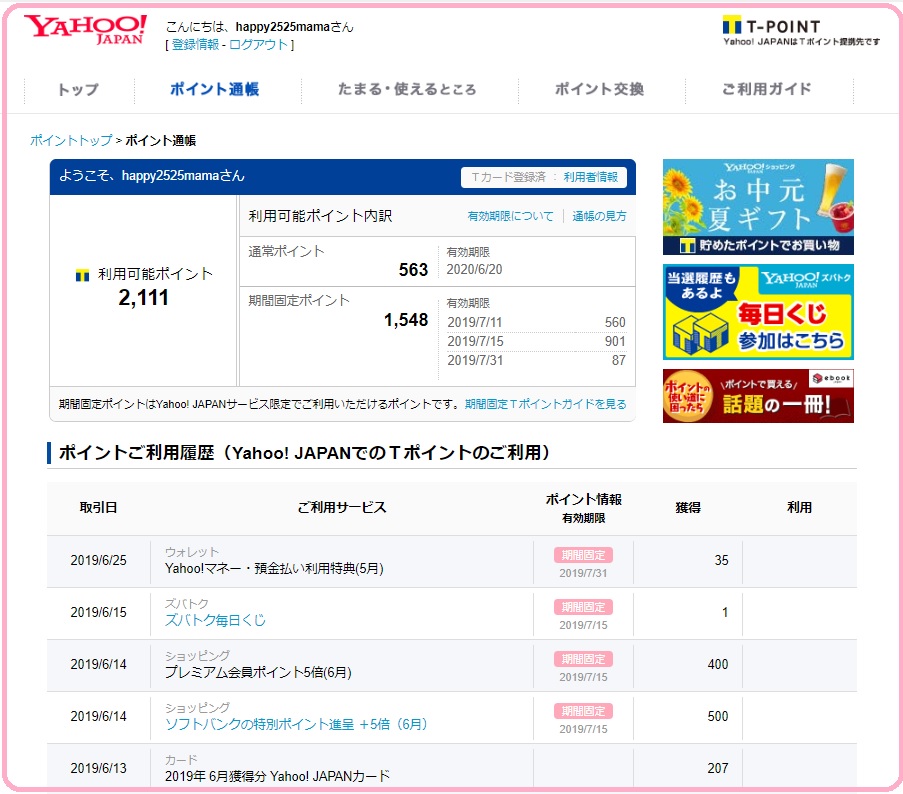The image size is (903, 794).
Task: Click the 取引日 column header
Action: click(x=98, y=508)
